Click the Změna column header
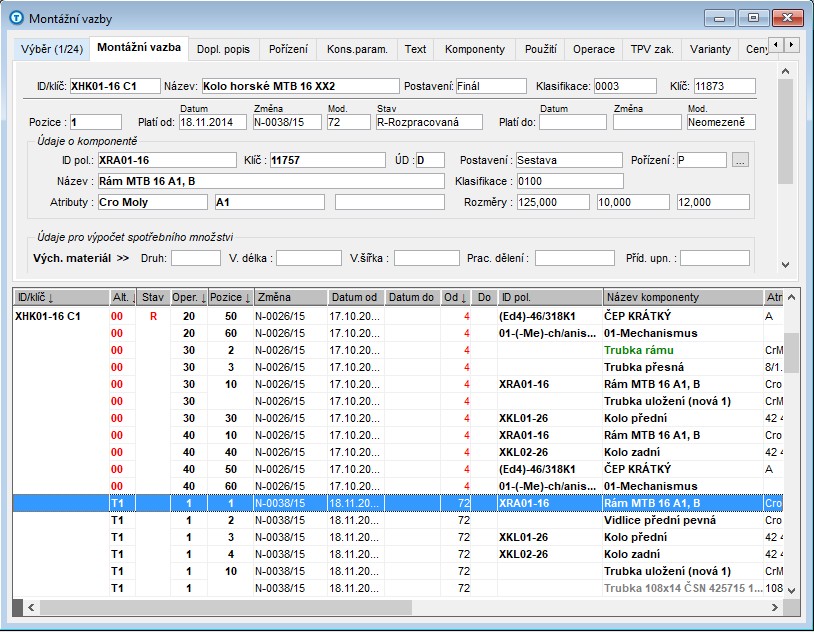 (x=291, y=298)
